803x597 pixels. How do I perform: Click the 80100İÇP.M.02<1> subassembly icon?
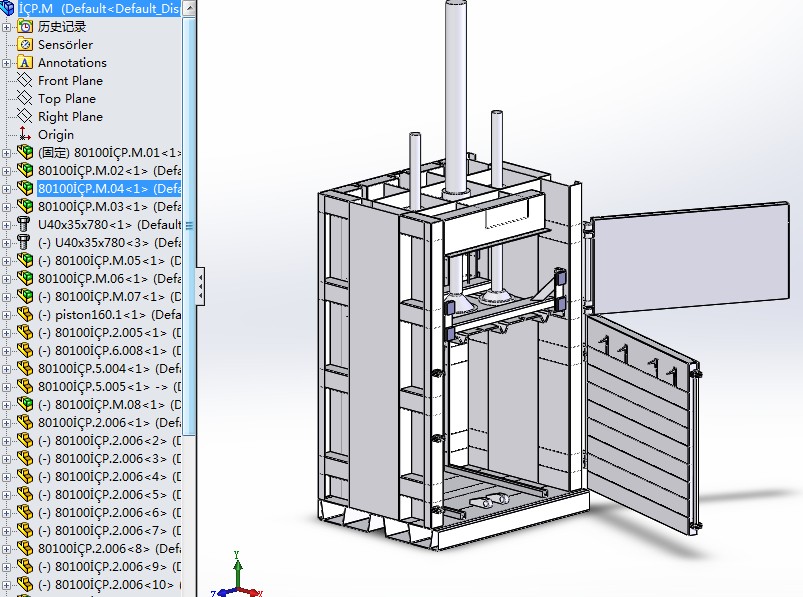click(25, 170)
